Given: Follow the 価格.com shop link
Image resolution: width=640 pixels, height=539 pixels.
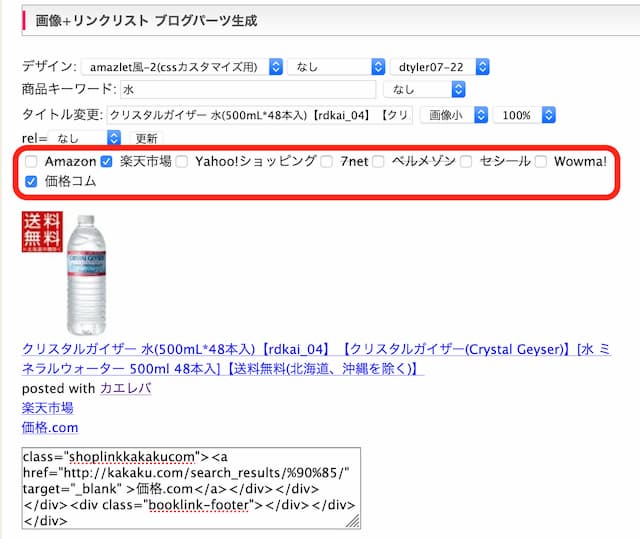Looking at the screenshot, I should (50, 427).
